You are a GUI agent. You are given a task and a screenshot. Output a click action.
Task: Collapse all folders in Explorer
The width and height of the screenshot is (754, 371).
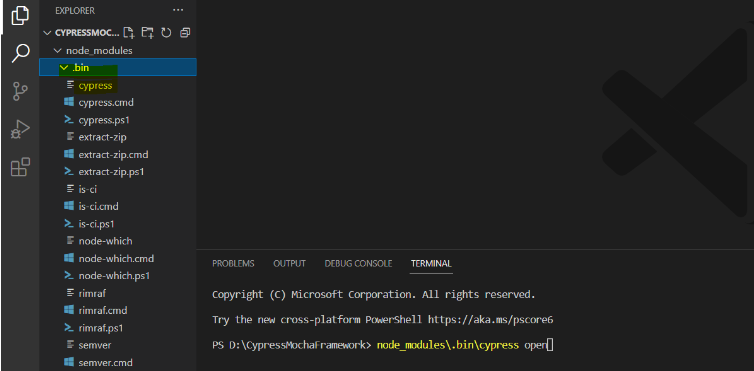point(185,33)
